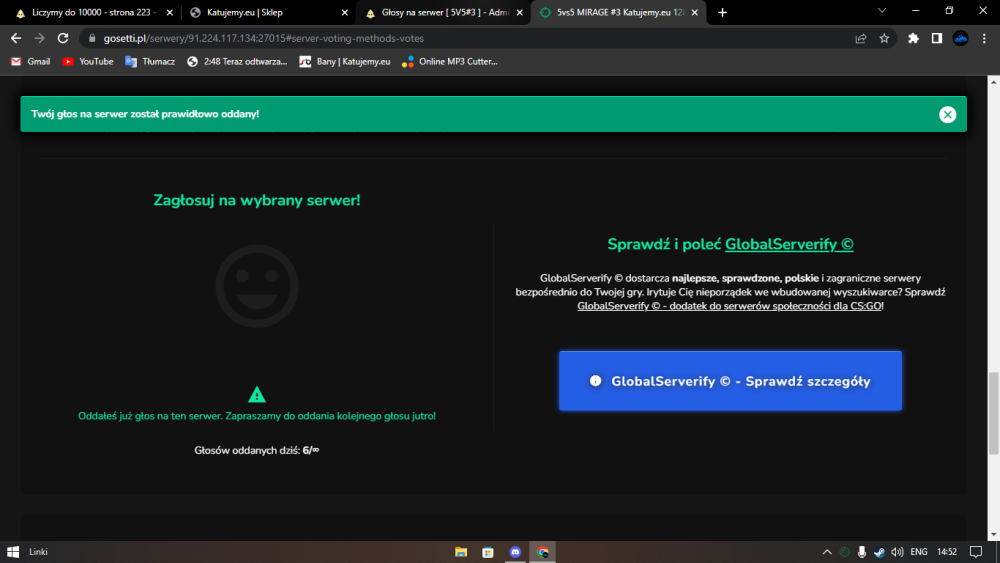The width and height of the screenshot is (1000, 563).
Task: Open the Windows notification center
Action: (976, 552)
